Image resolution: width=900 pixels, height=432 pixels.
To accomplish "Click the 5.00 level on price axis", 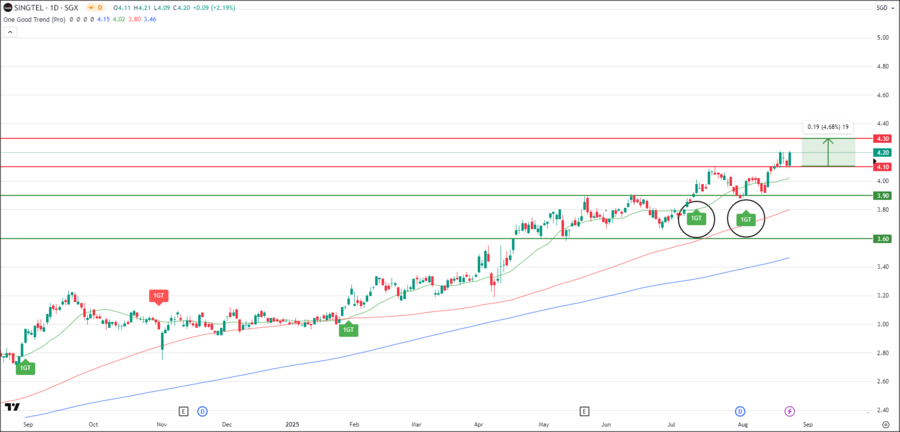I will pyautogui.click(x=882, y=38).
